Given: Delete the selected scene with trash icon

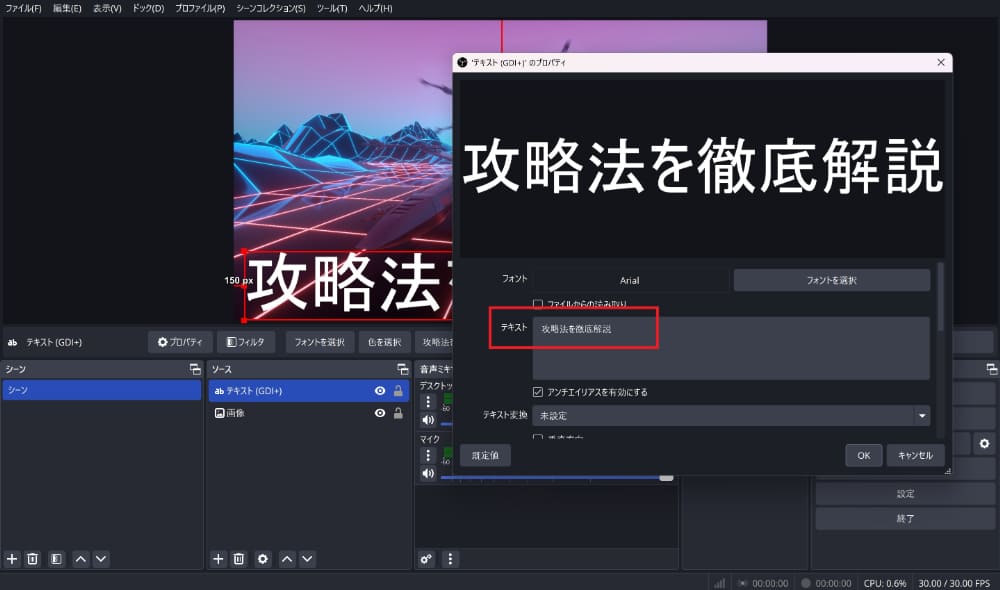Looking at the screenshot, I should click(x=33, y=559).
